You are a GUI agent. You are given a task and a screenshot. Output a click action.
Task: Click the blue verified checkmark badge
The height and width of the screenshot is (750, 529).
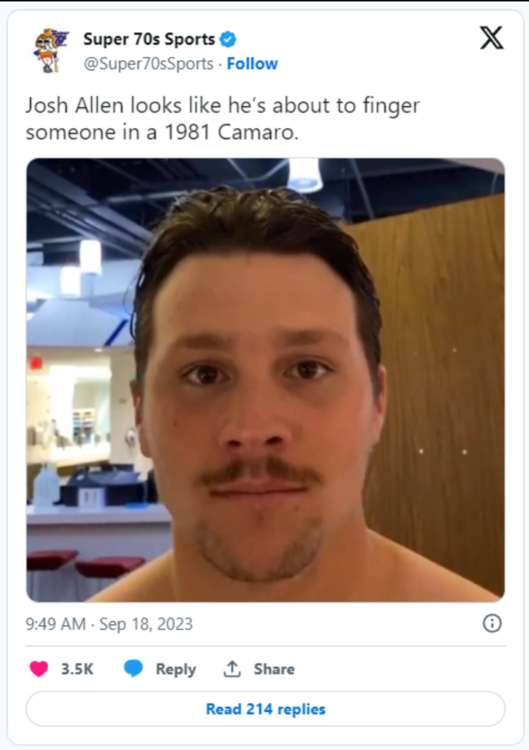click(228, 39)
